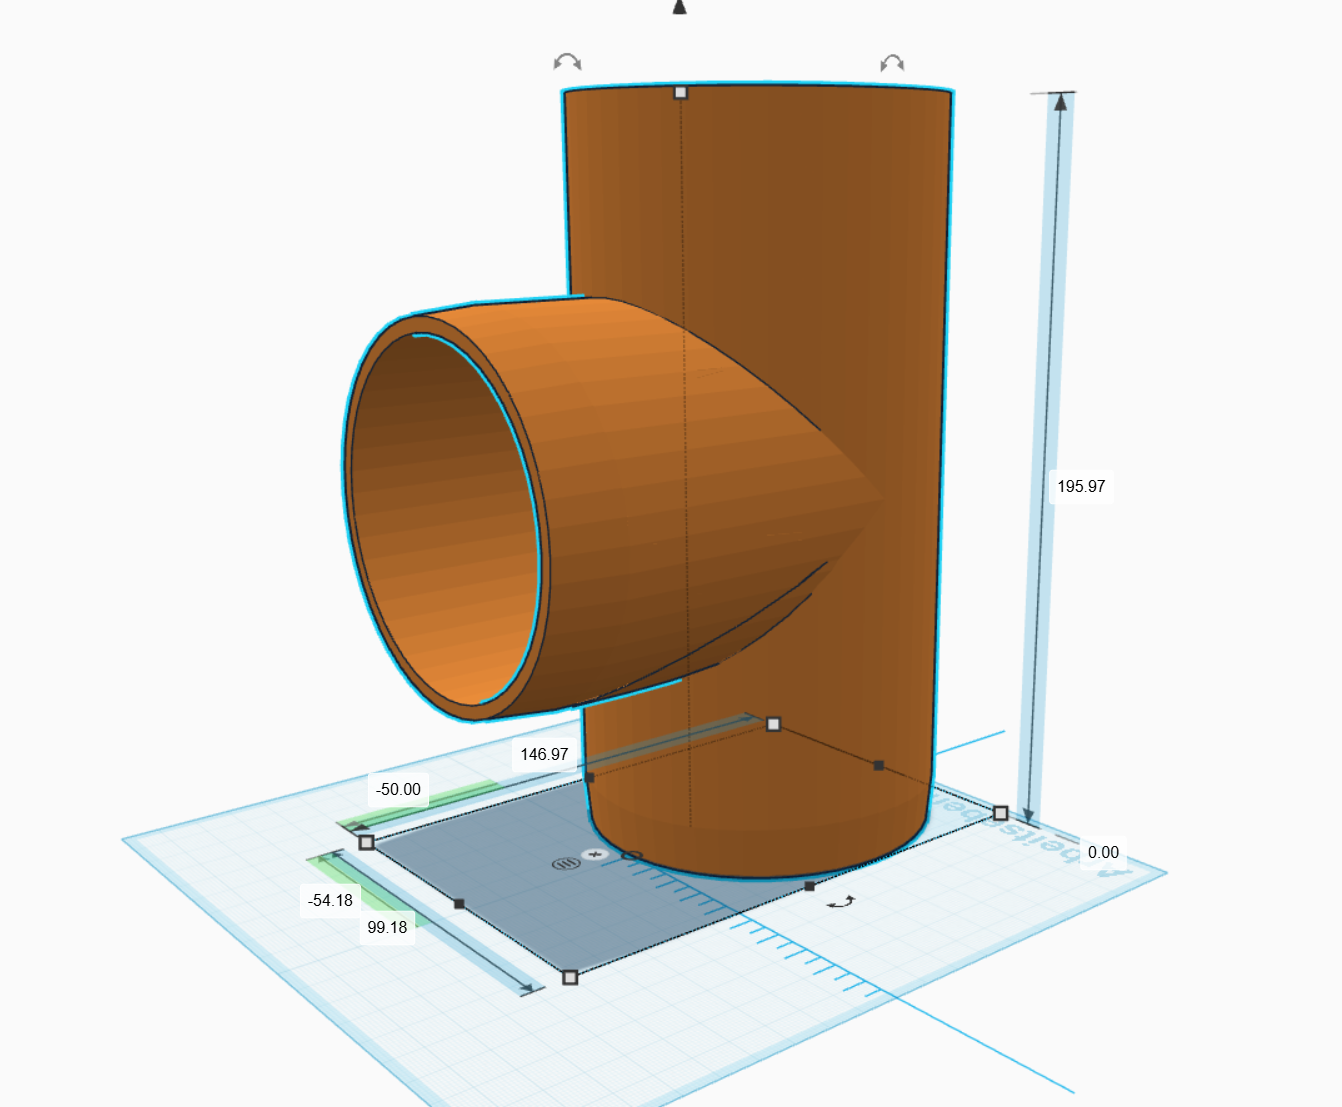Click the black lift cone above the shape
Viewport: 1342px width, 1107px height.
[680, 7]
